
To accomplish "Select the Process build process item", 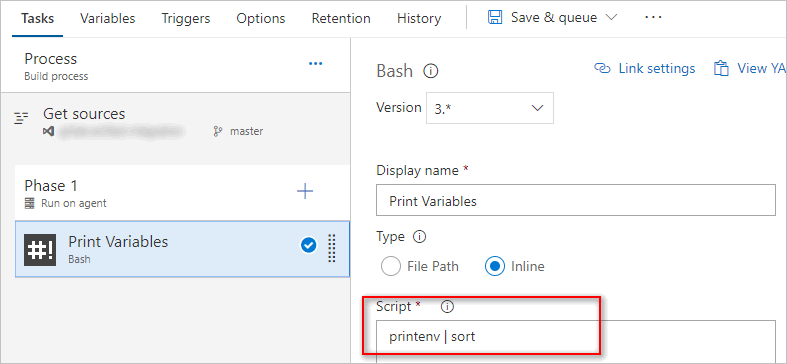I will click(x=176, y=67).
